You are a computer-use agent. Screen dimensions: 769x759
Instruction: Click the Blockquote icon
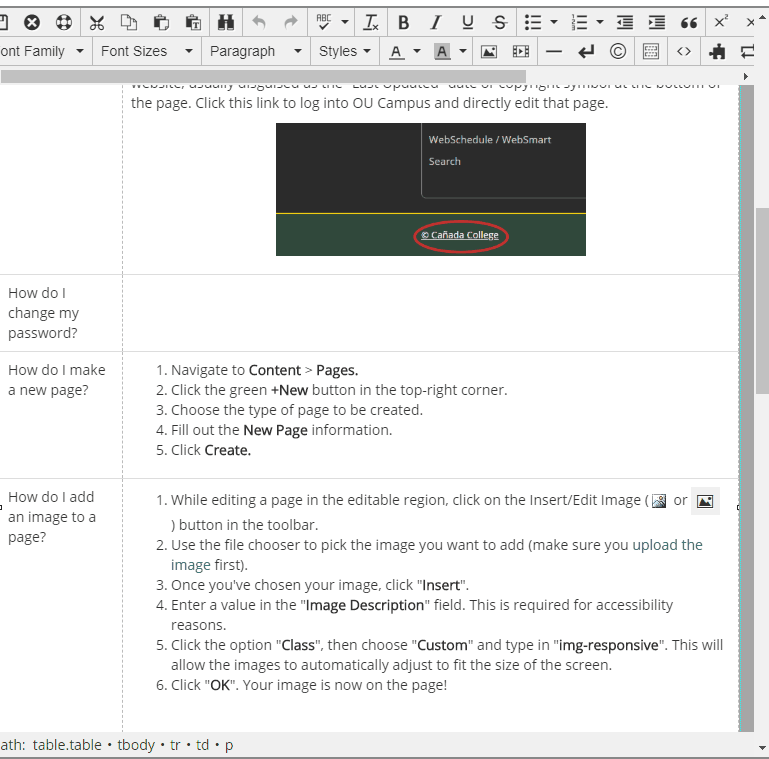(688, 22)
